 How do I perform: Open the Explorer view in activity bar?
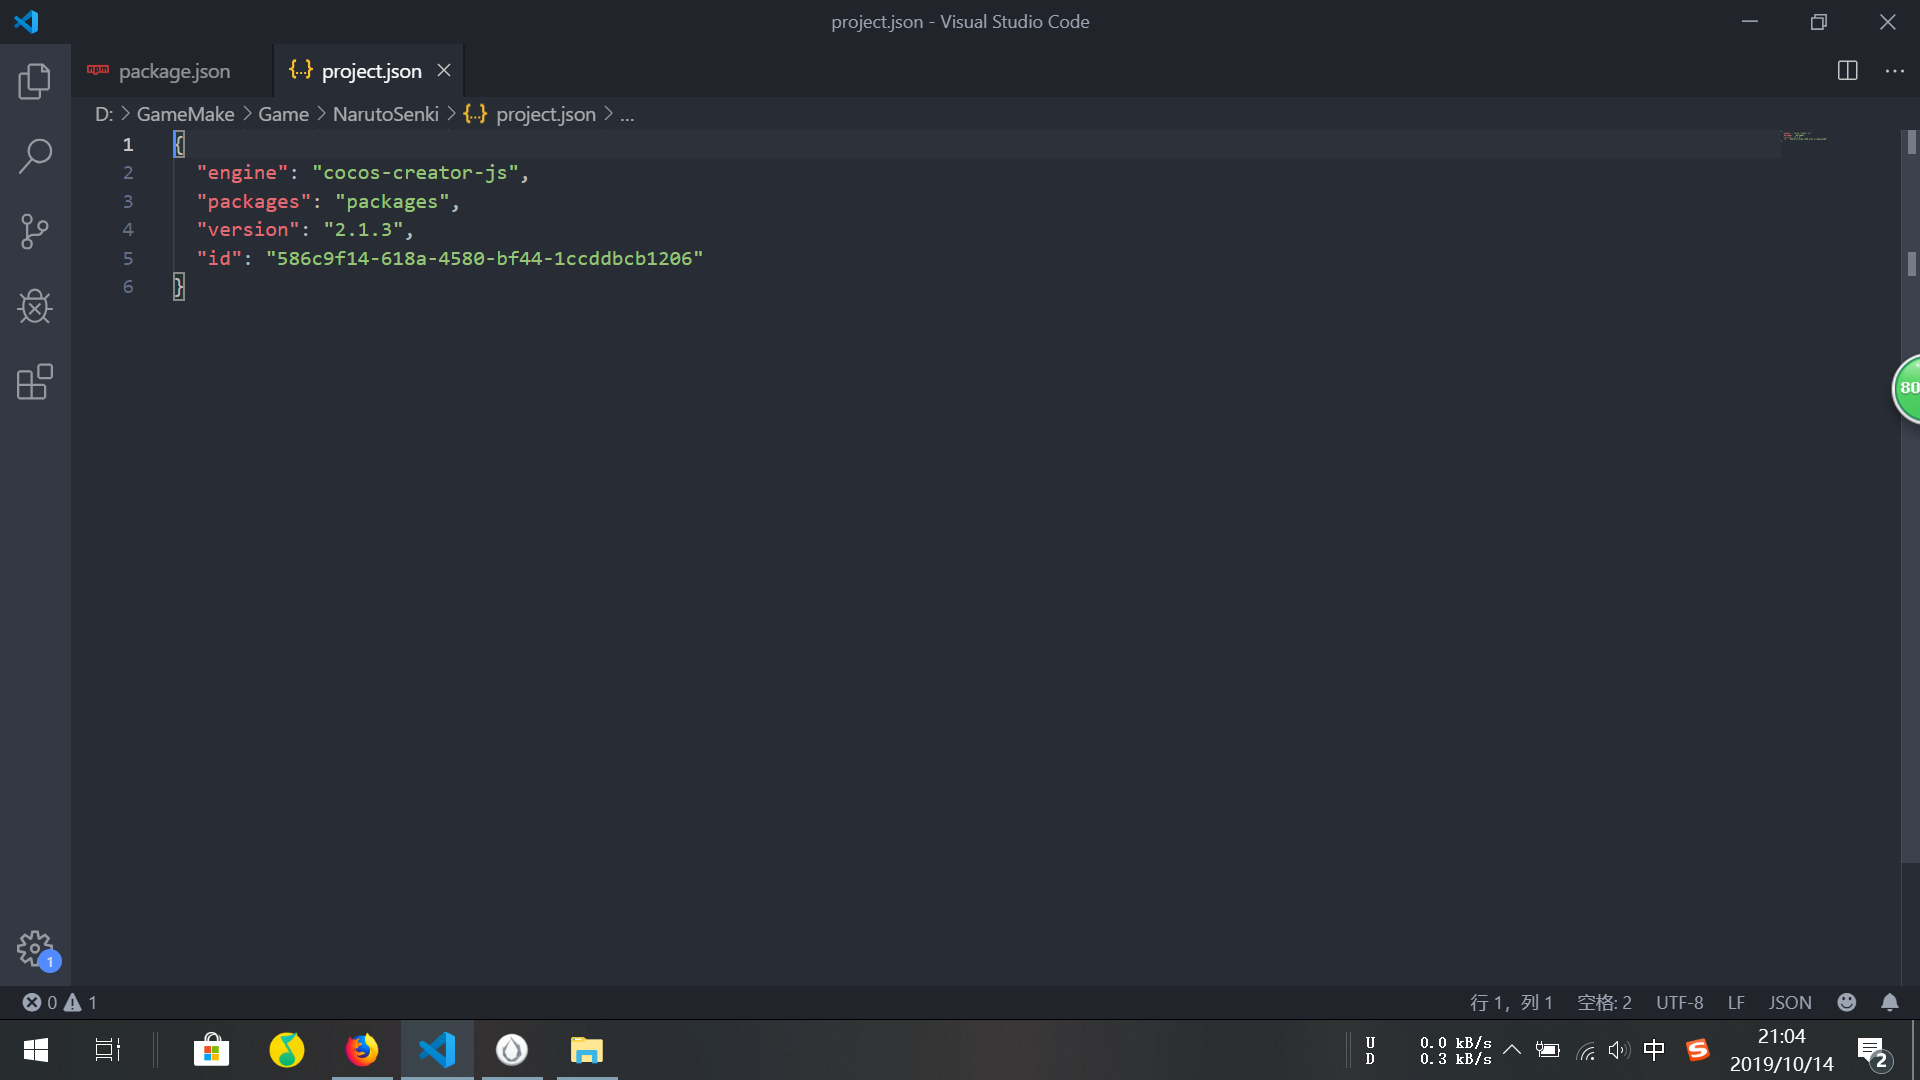[35, 81]
